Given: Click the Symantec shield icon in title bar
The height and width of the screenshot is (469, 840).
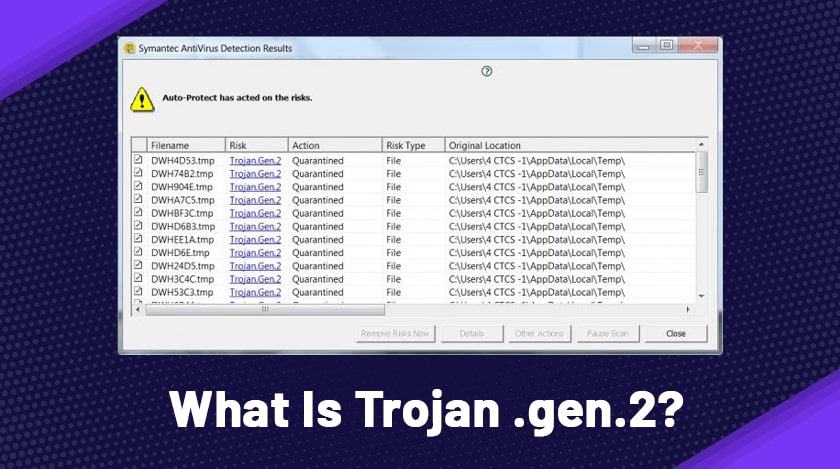Looking at the screenshot, I should [x=129, y=48].
